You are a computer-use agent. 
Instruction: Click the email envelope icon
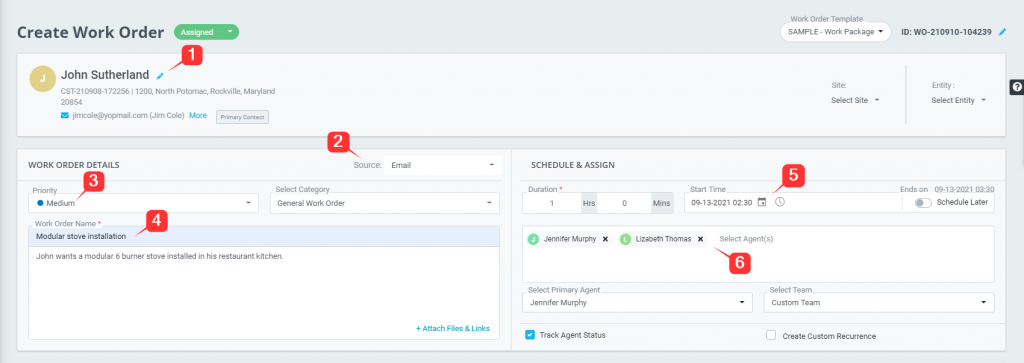tap(65, 116)
